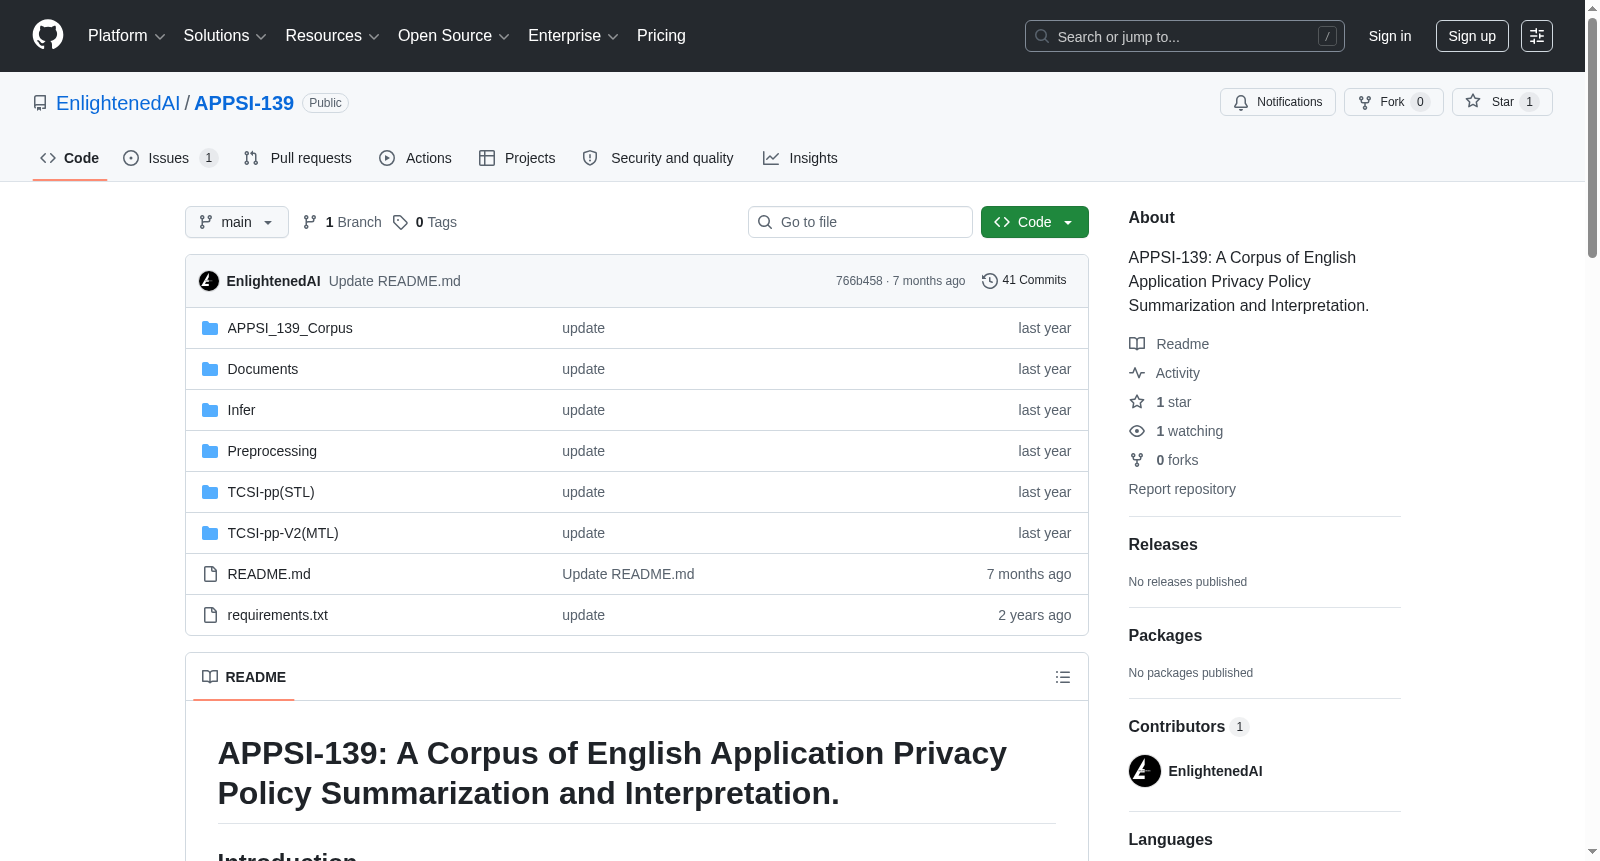Open the README.md file name
The image size is (1600, 861).
pos(269,574)
